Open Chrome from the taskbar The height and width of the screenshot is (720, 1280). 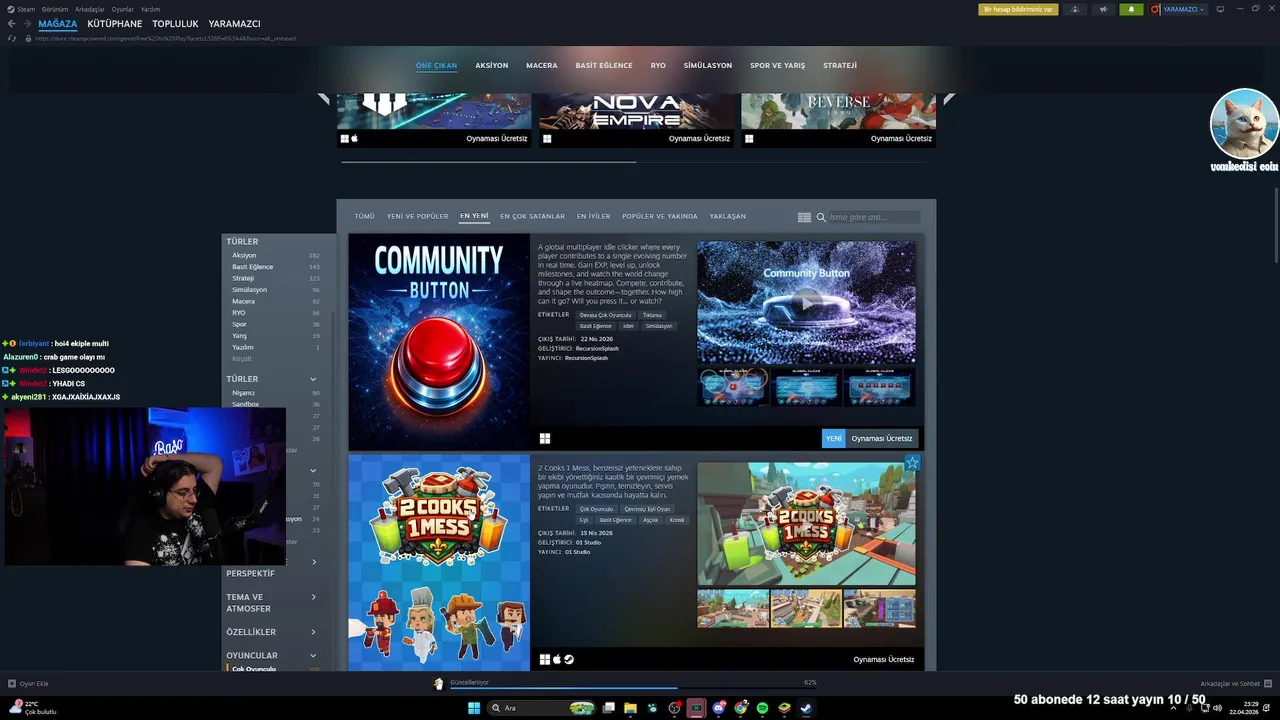[740, 708]
